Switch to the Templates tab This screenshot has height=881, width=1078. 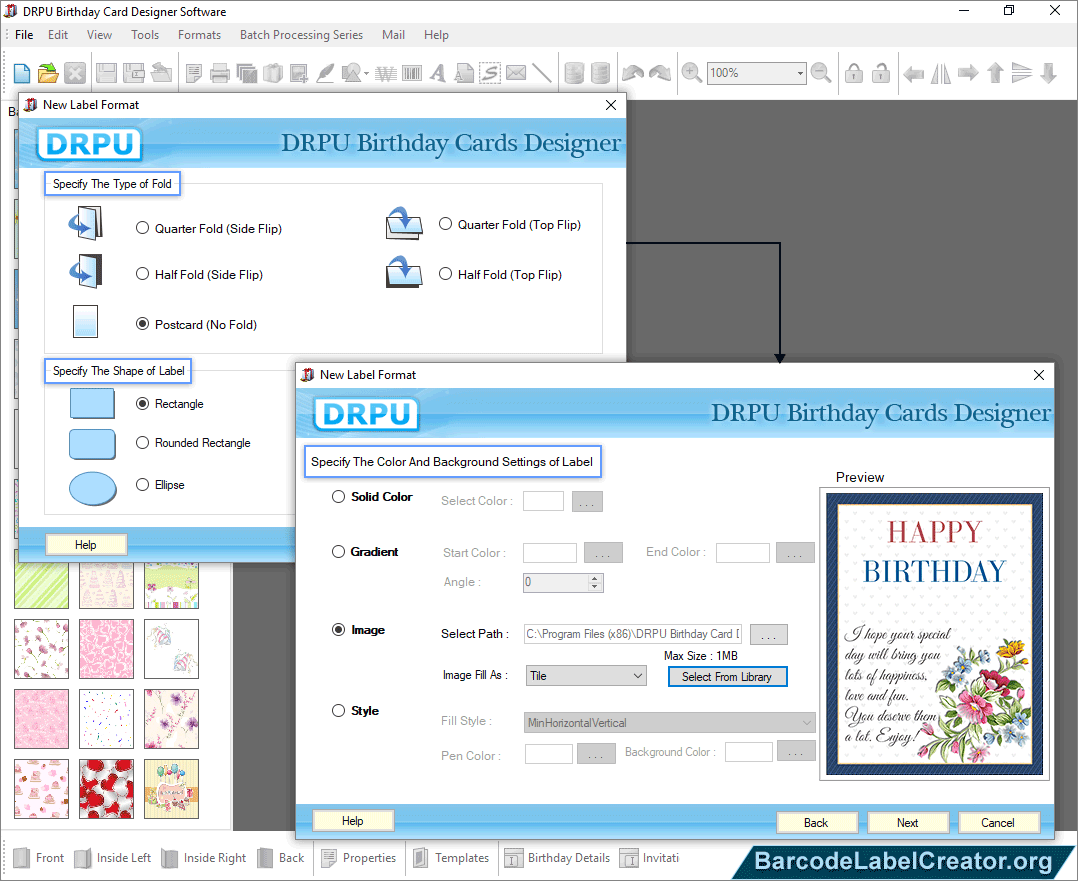(451, 858)
